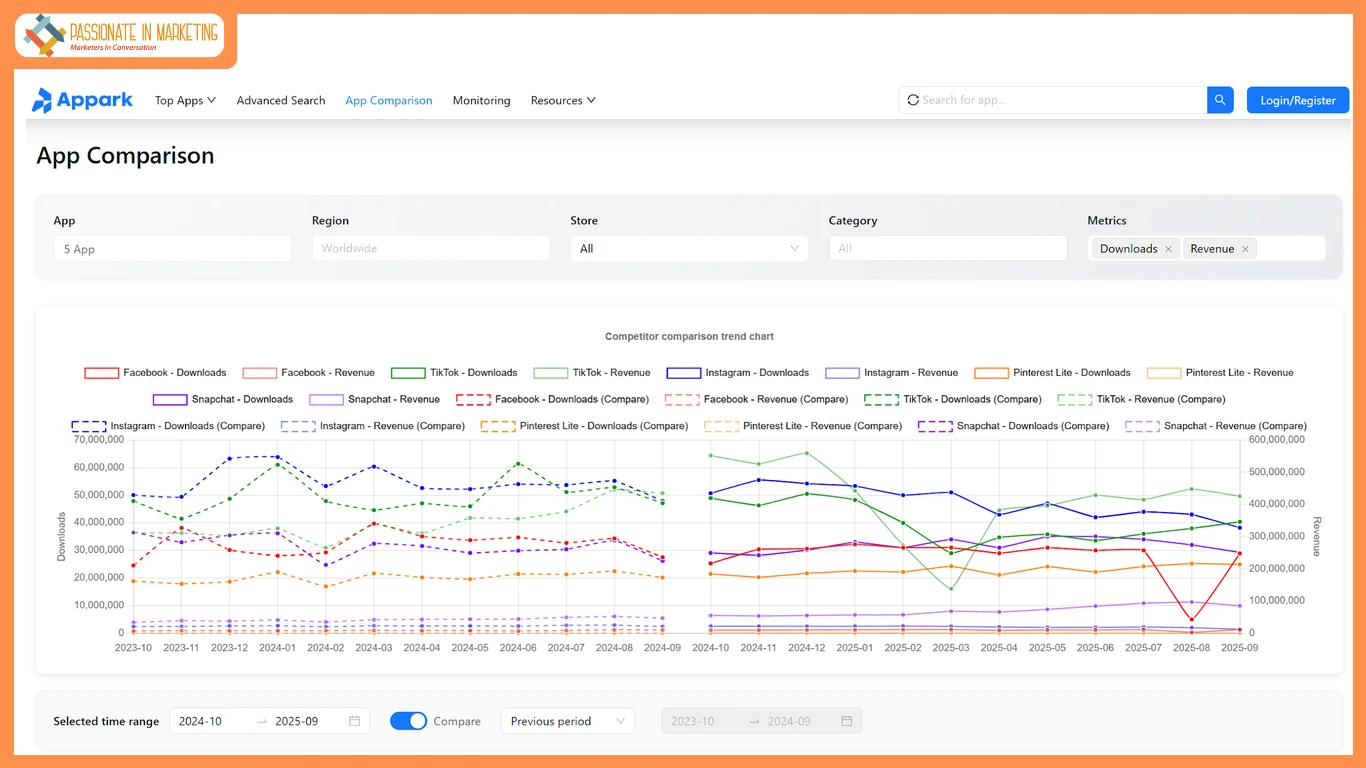Click refresh icon in the search box
Screen dimensions: 1366x768
pos(912,100)
